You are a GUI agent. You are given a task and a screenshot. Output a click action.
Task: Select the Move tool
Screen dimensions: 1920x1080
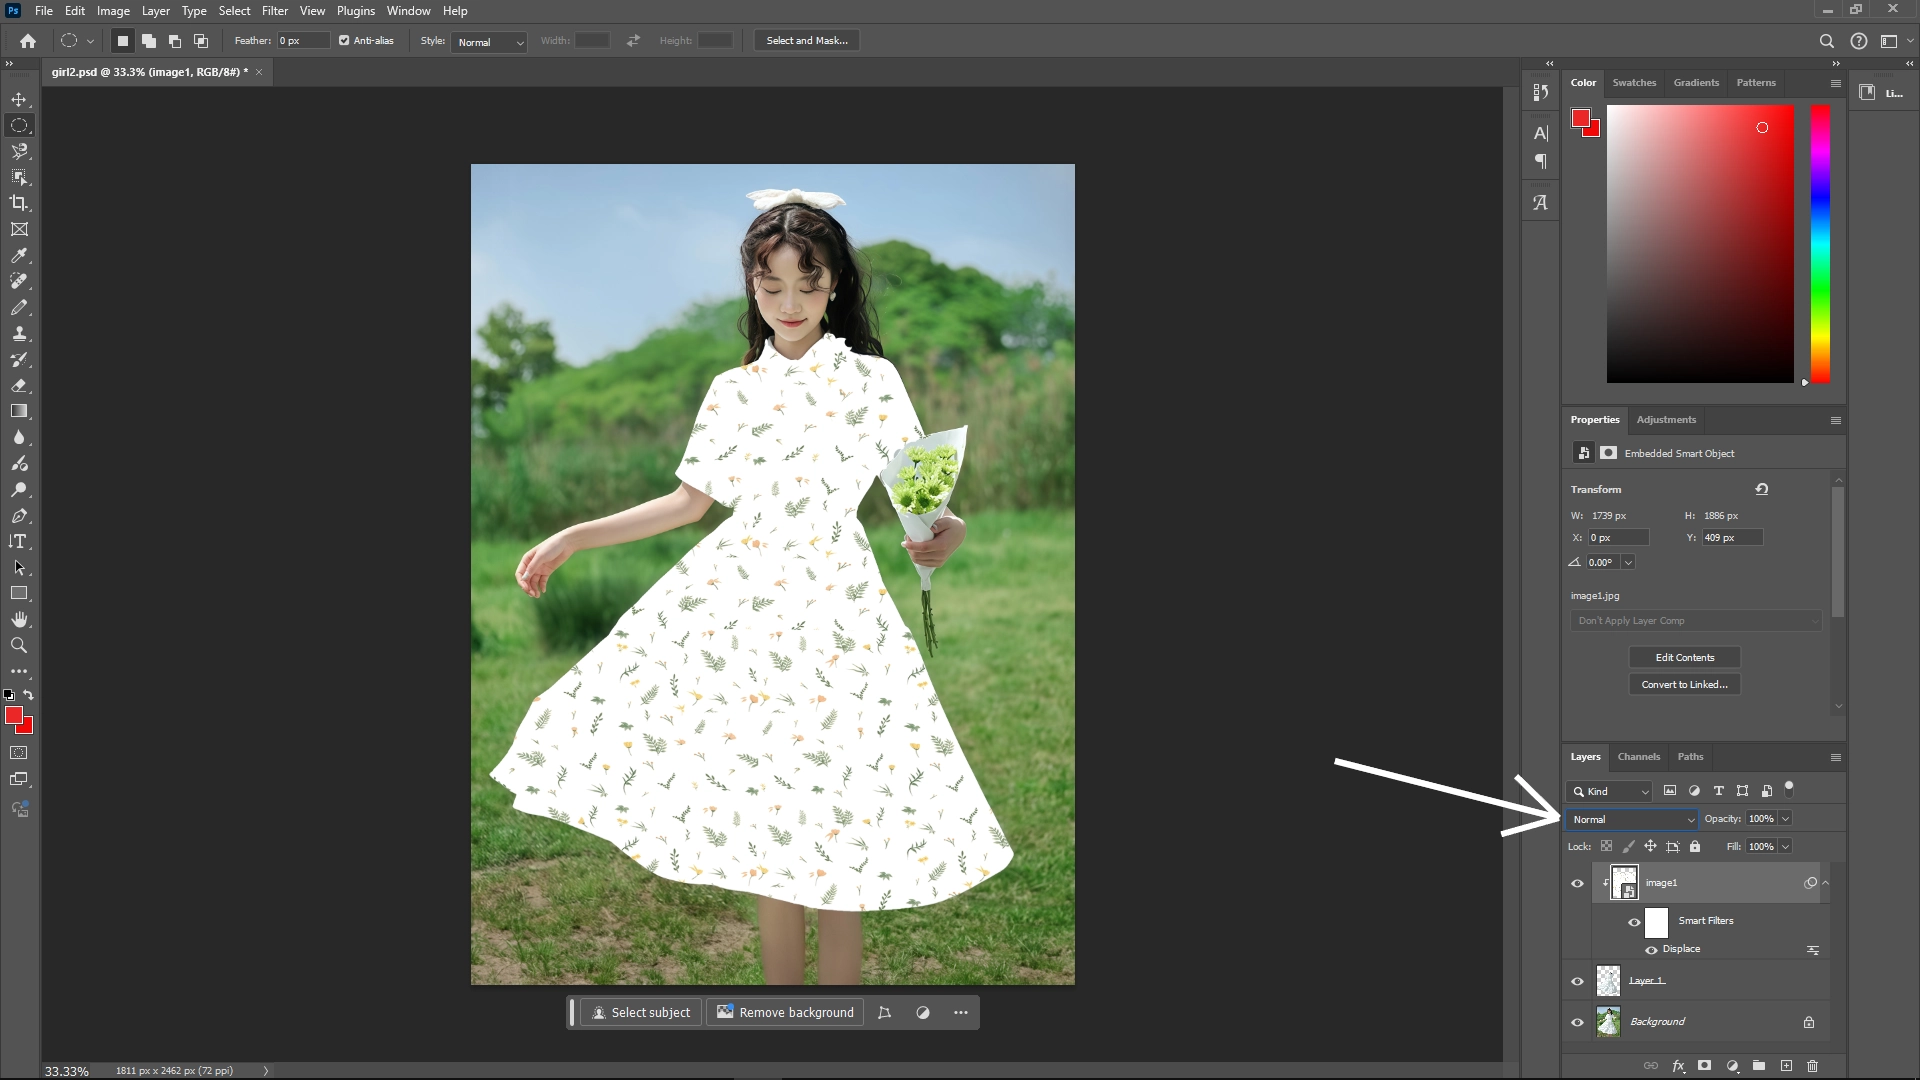pos(19,99)
